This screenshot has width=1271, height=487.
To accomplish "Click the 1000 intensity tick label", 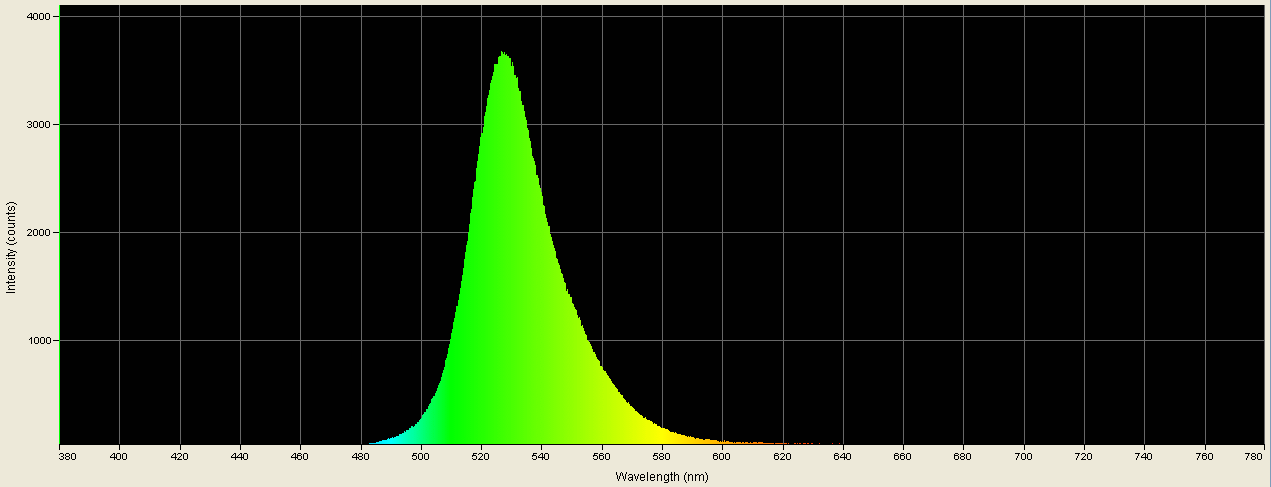I will click(x=41, y=341).
